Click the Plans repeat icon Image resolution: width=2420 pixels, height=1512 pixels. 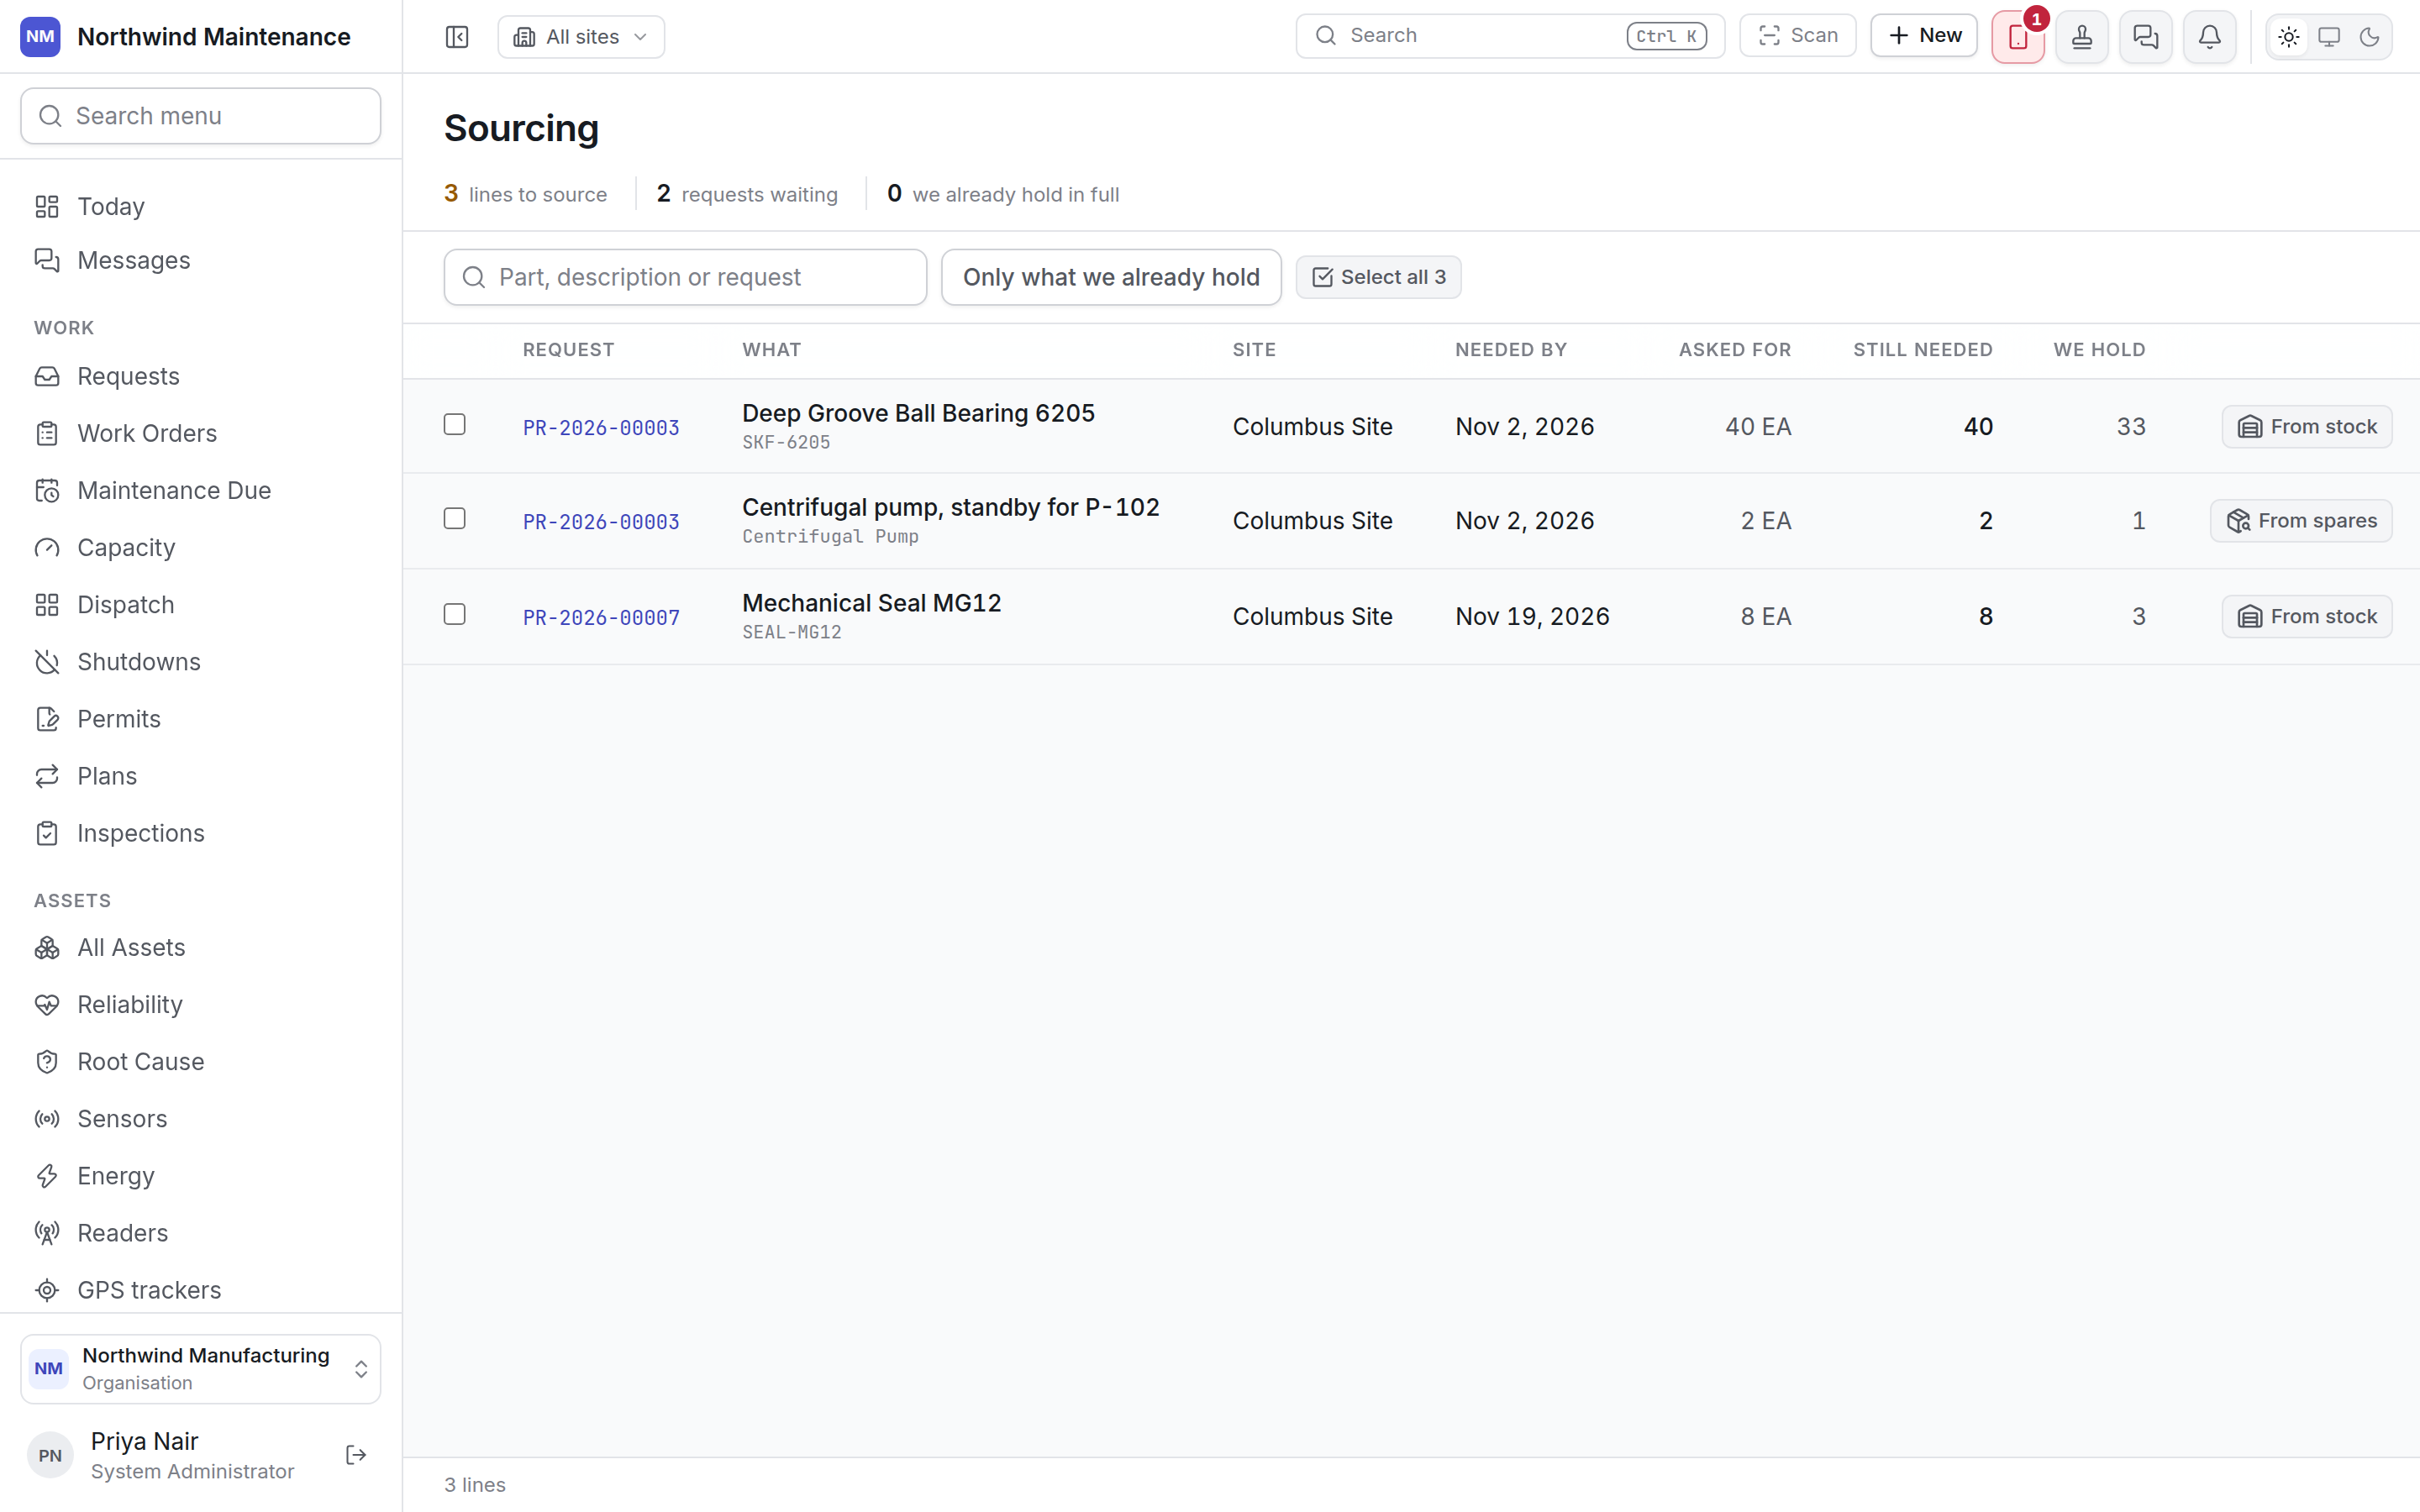point(47,776)
